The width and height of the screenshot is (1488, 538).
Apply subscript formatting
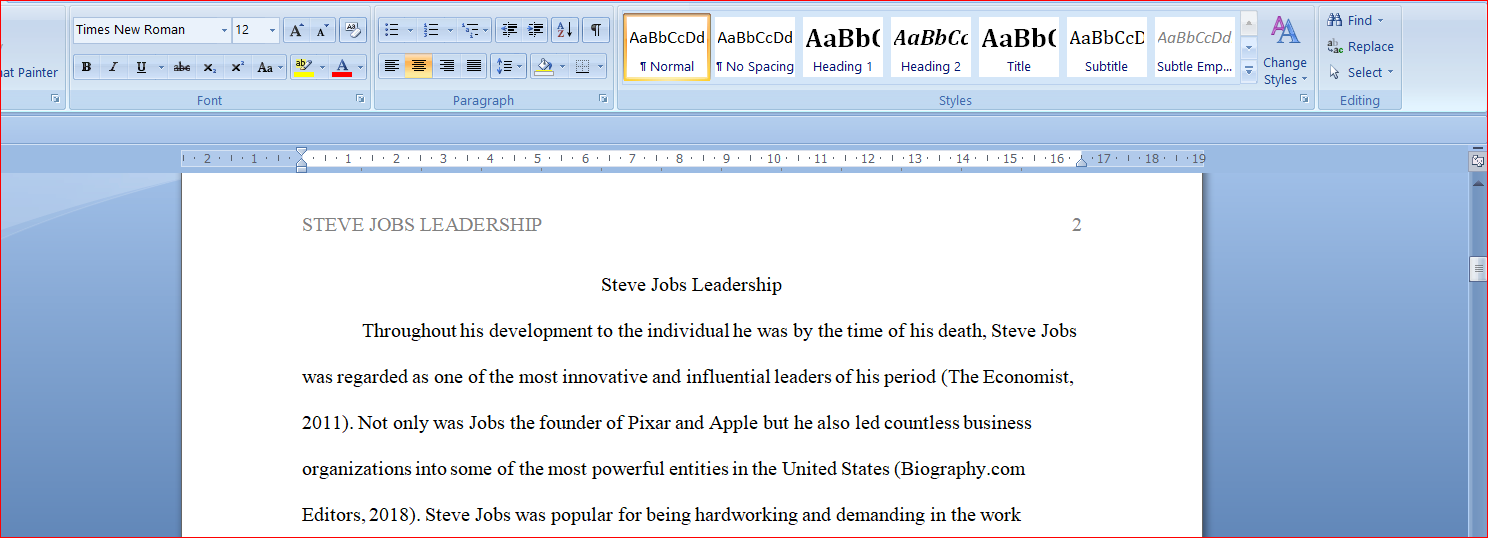click(x=209, y=67)
